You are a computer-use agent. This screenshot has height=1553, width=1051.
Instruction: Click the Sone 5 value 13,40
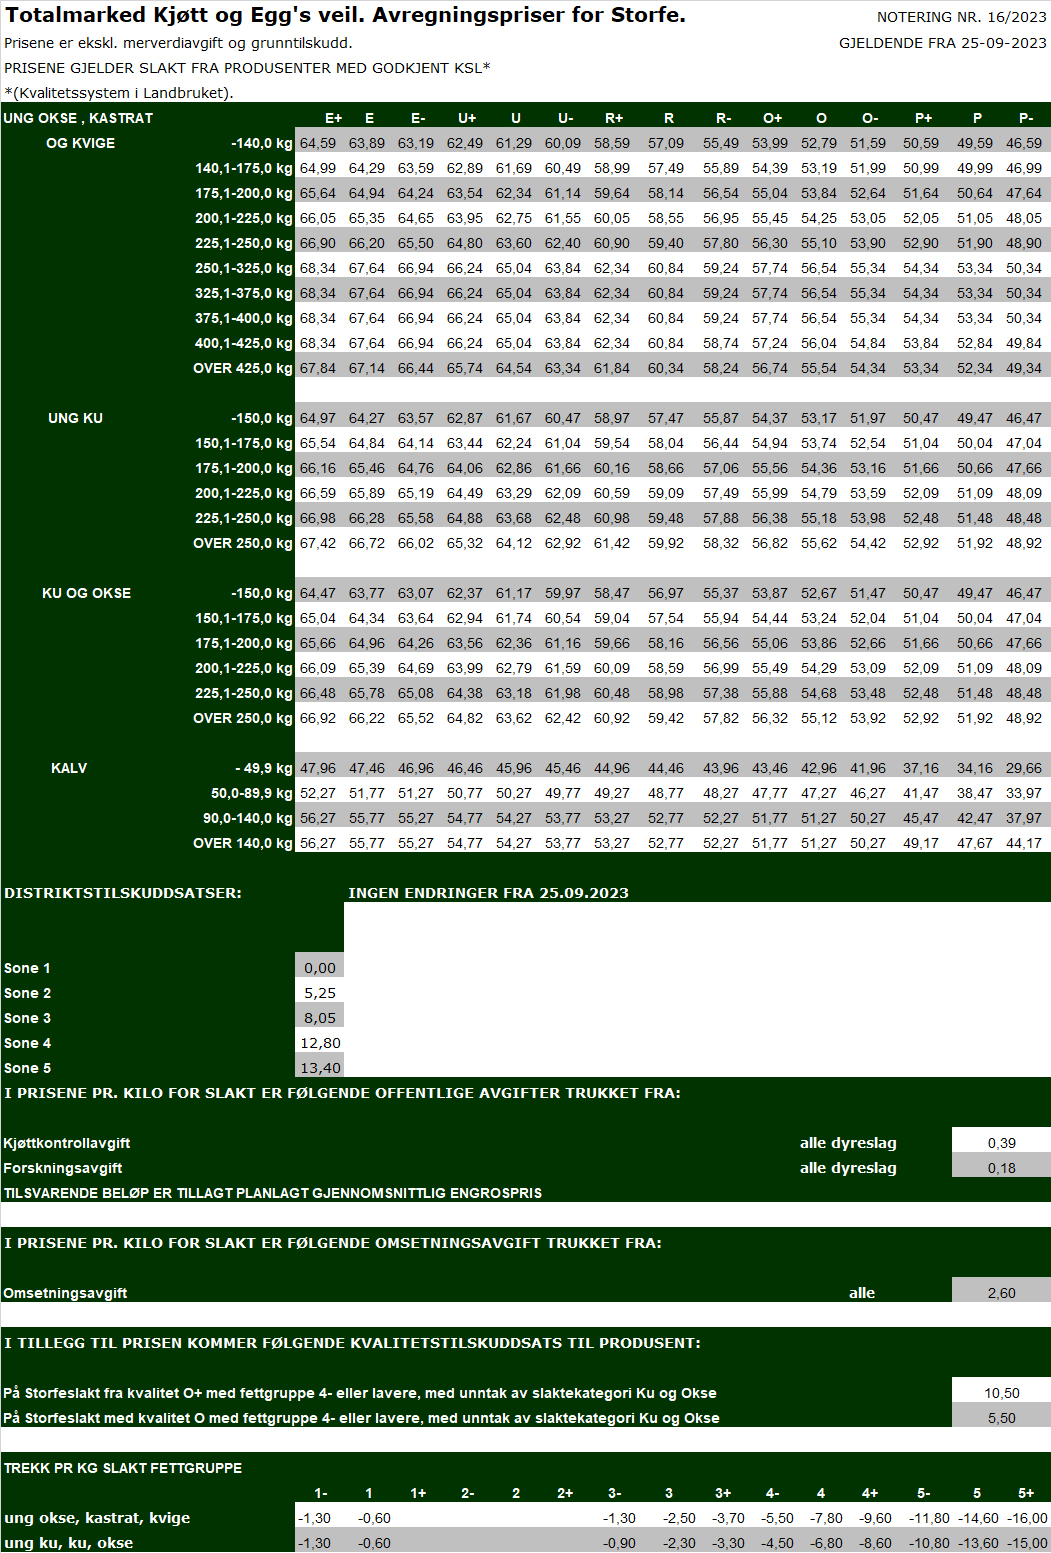[320, 1068]
